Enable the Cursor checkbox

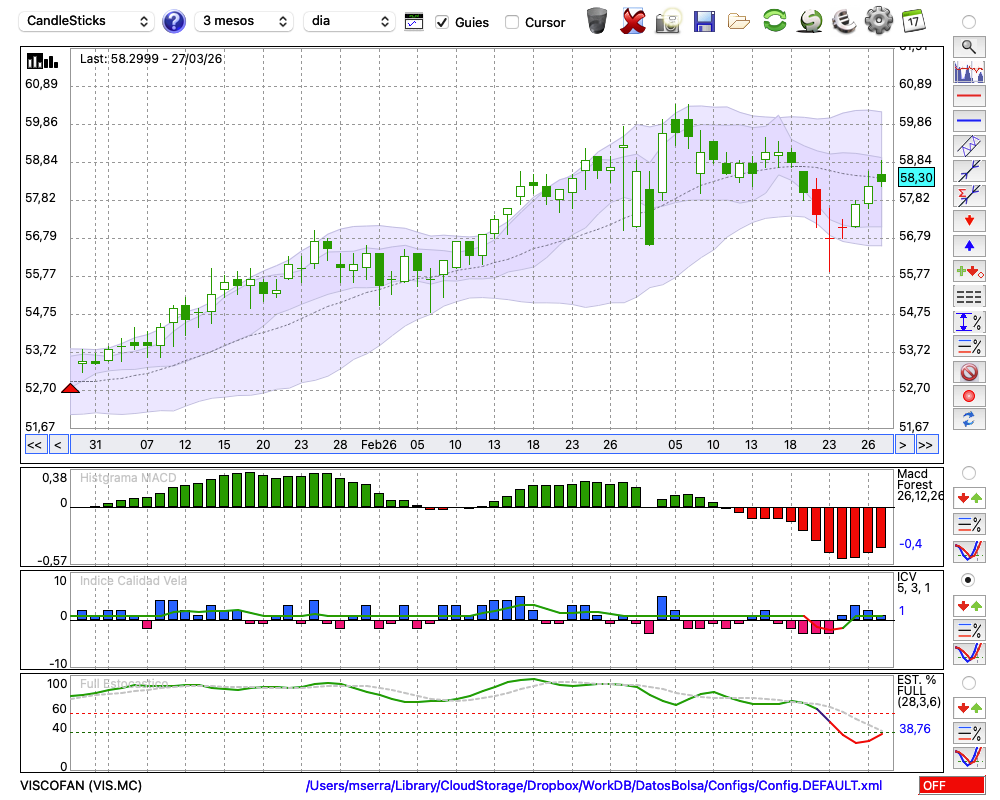(511, 22)
